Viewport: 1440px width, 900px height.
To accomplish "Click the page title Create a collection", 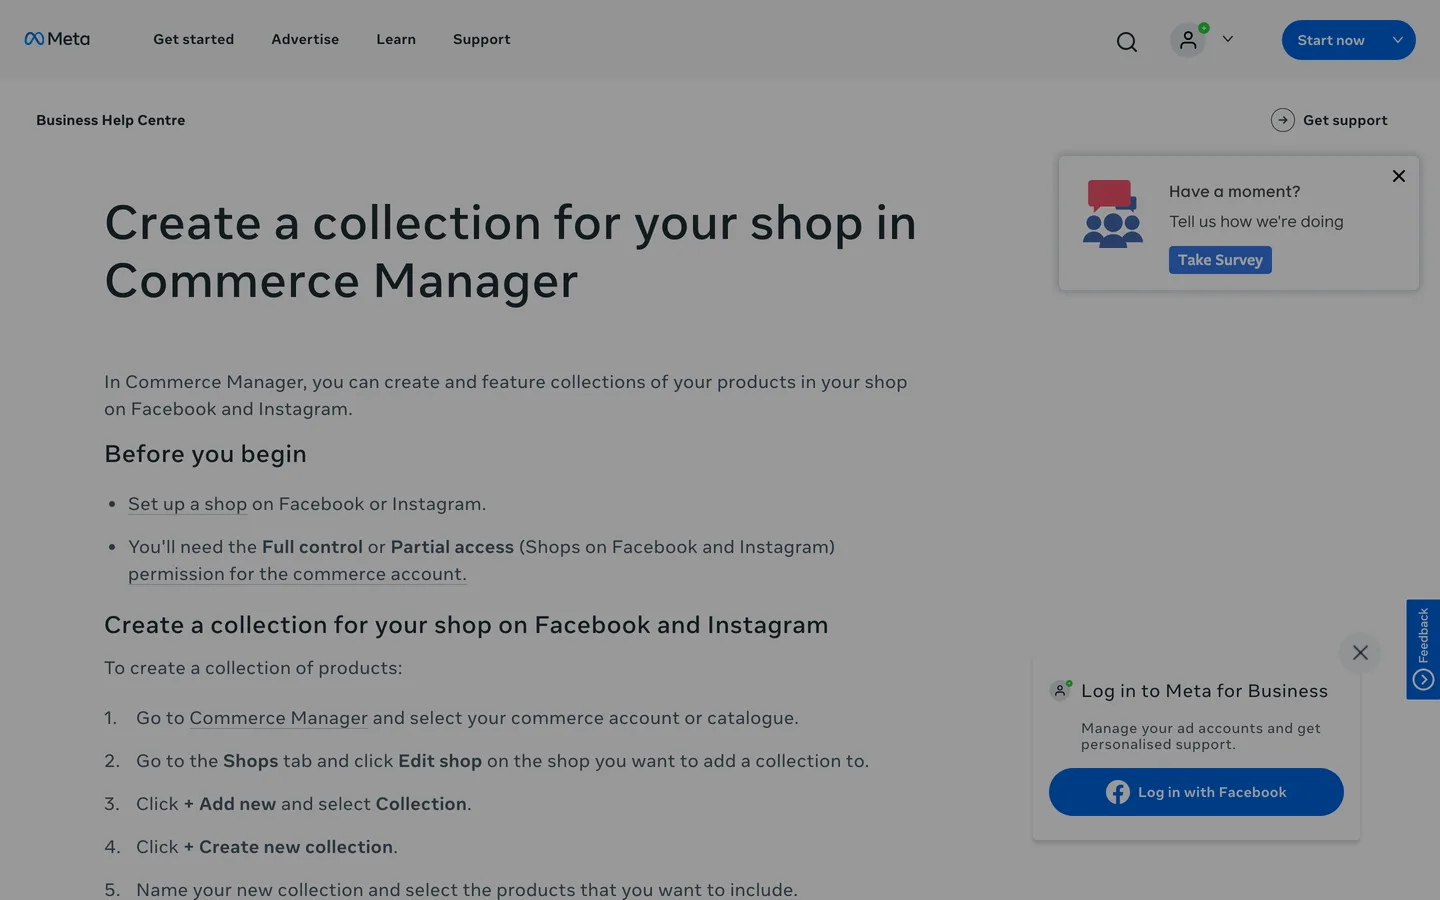I will click(x=510, y=251).
